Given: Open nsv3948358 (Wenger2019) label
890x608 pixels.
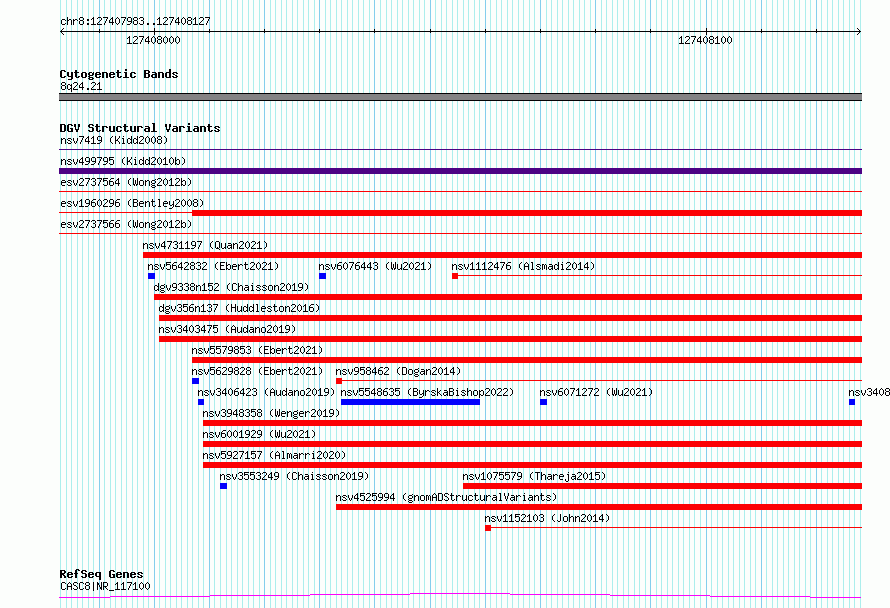Looking at the screenshot, I should [x=271, y=413].
